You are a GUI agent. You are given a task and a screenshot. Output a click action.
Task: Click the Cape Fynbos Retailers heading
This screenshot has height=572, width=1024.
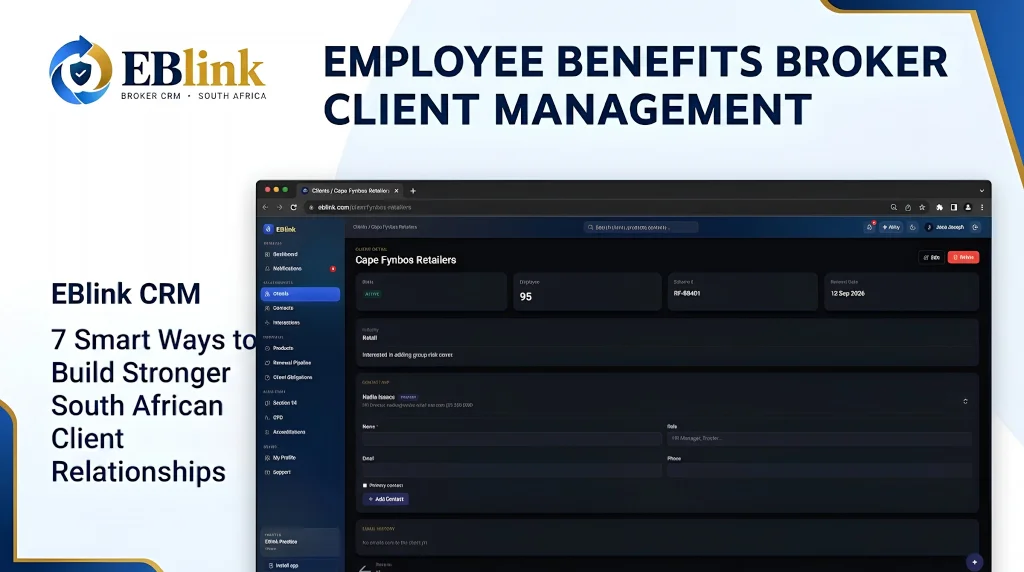[406, 260]
